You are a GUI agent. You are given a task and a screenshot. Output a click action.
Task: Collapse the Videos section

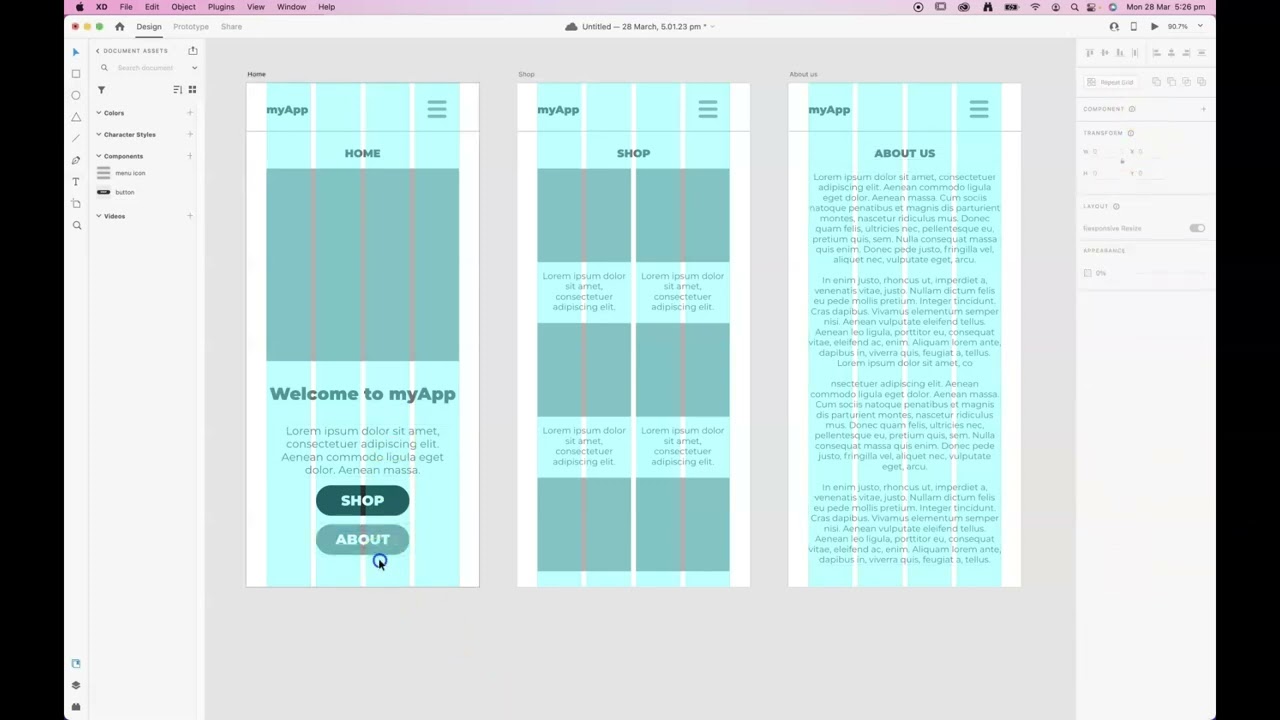(98, 216)
